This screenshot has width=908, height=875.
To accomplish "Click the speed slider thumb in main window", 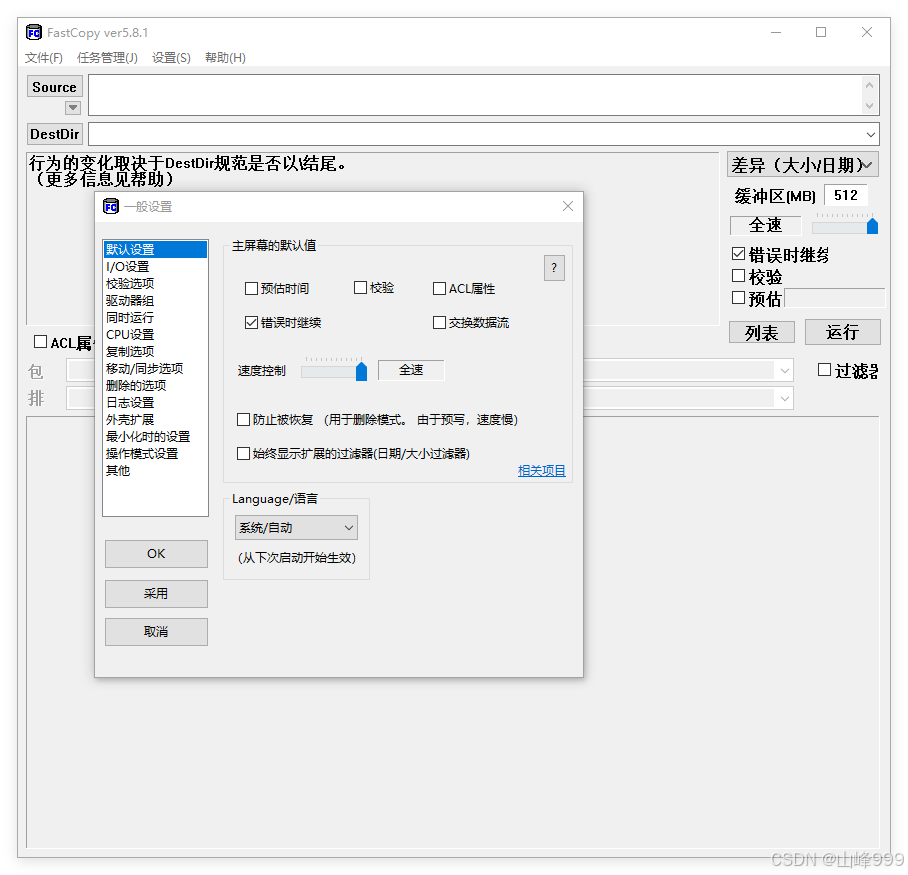I will pos(872,226).
